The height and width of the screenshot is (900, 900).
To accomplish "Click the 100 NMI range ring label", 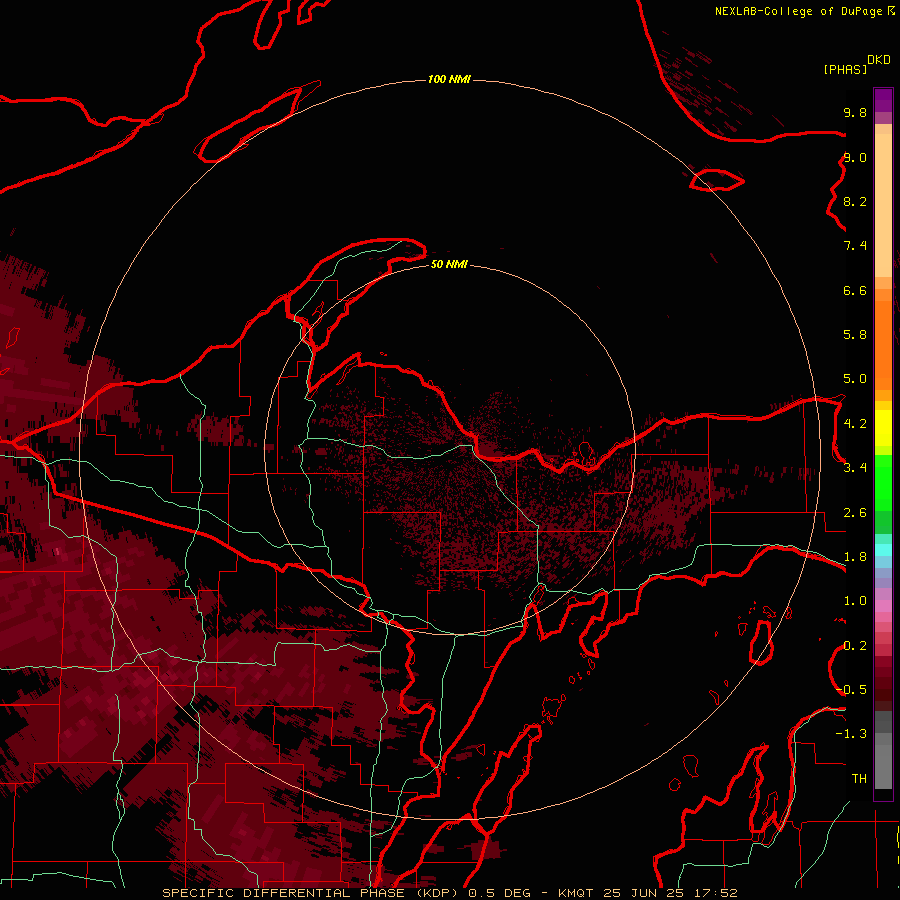I will pos(449,79).
